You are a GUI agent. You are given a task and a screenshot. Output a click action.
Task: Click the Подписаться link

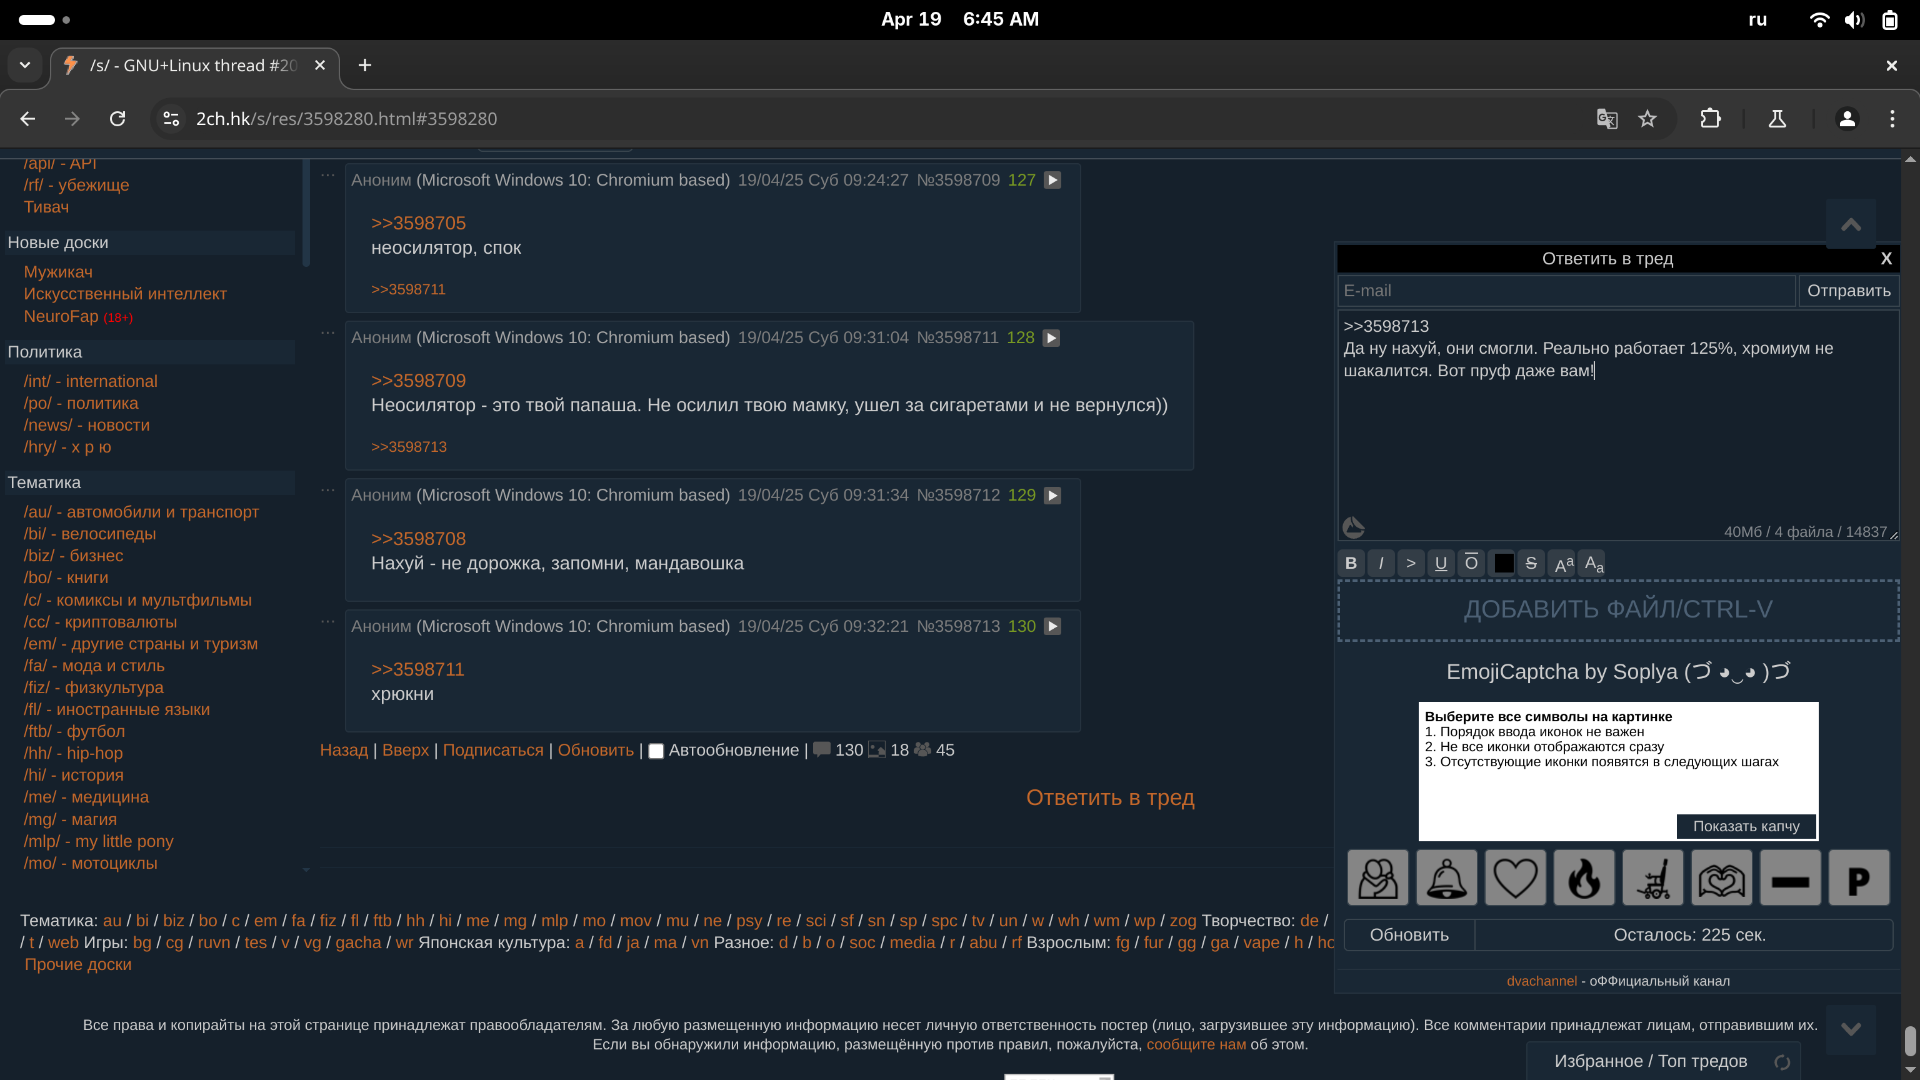[x=493, y=750]
